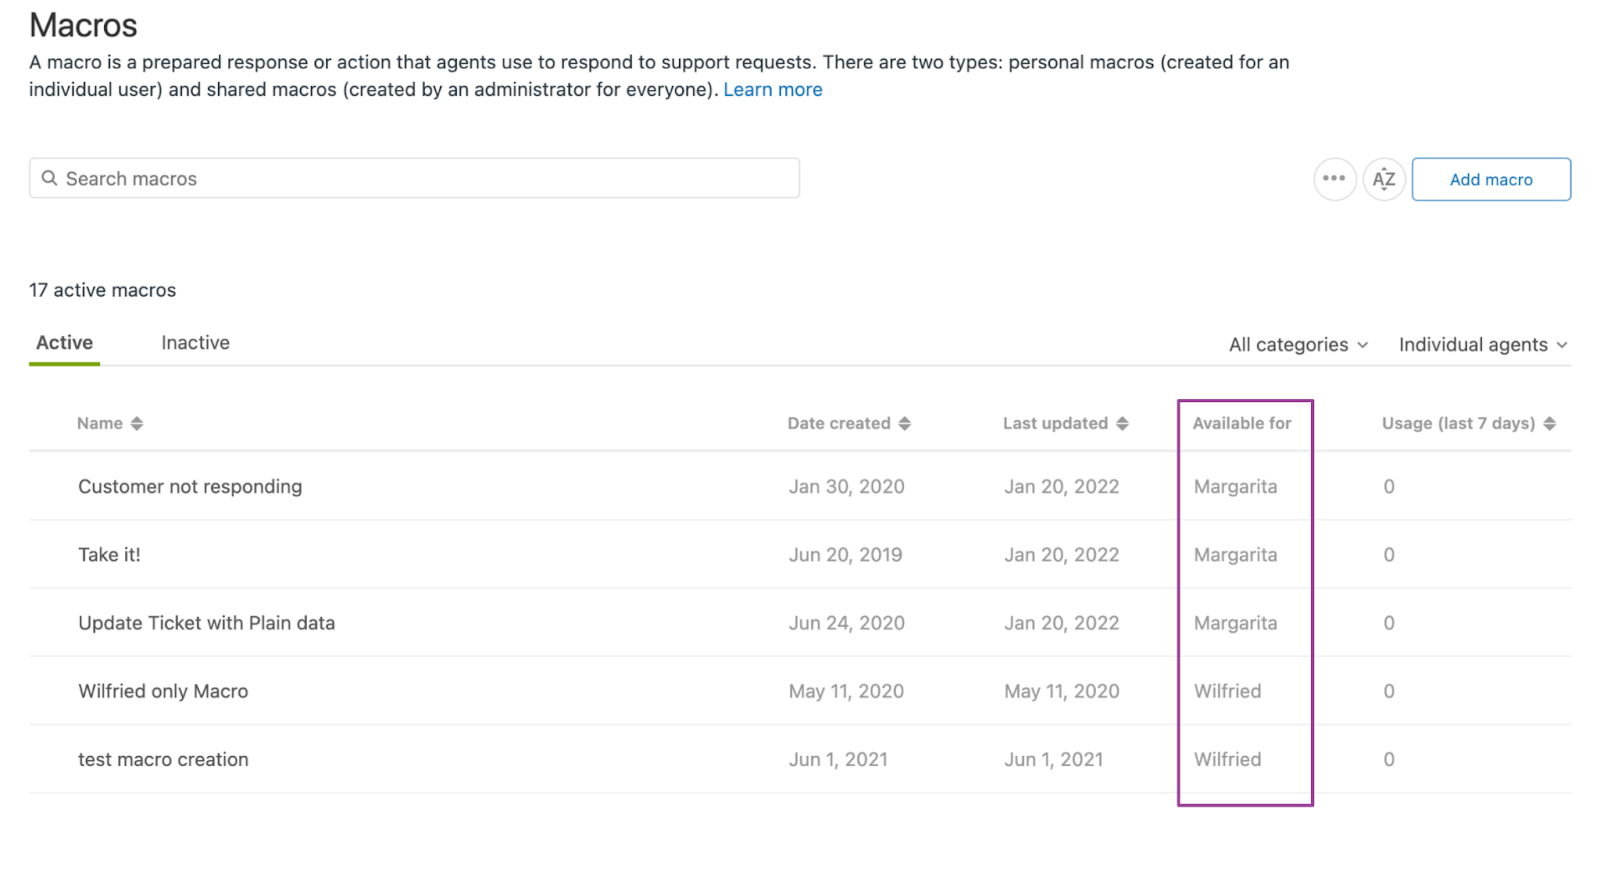Open the Wilfried only Macro row
Screen dimensions: 1600x888
tap(163, 691)
